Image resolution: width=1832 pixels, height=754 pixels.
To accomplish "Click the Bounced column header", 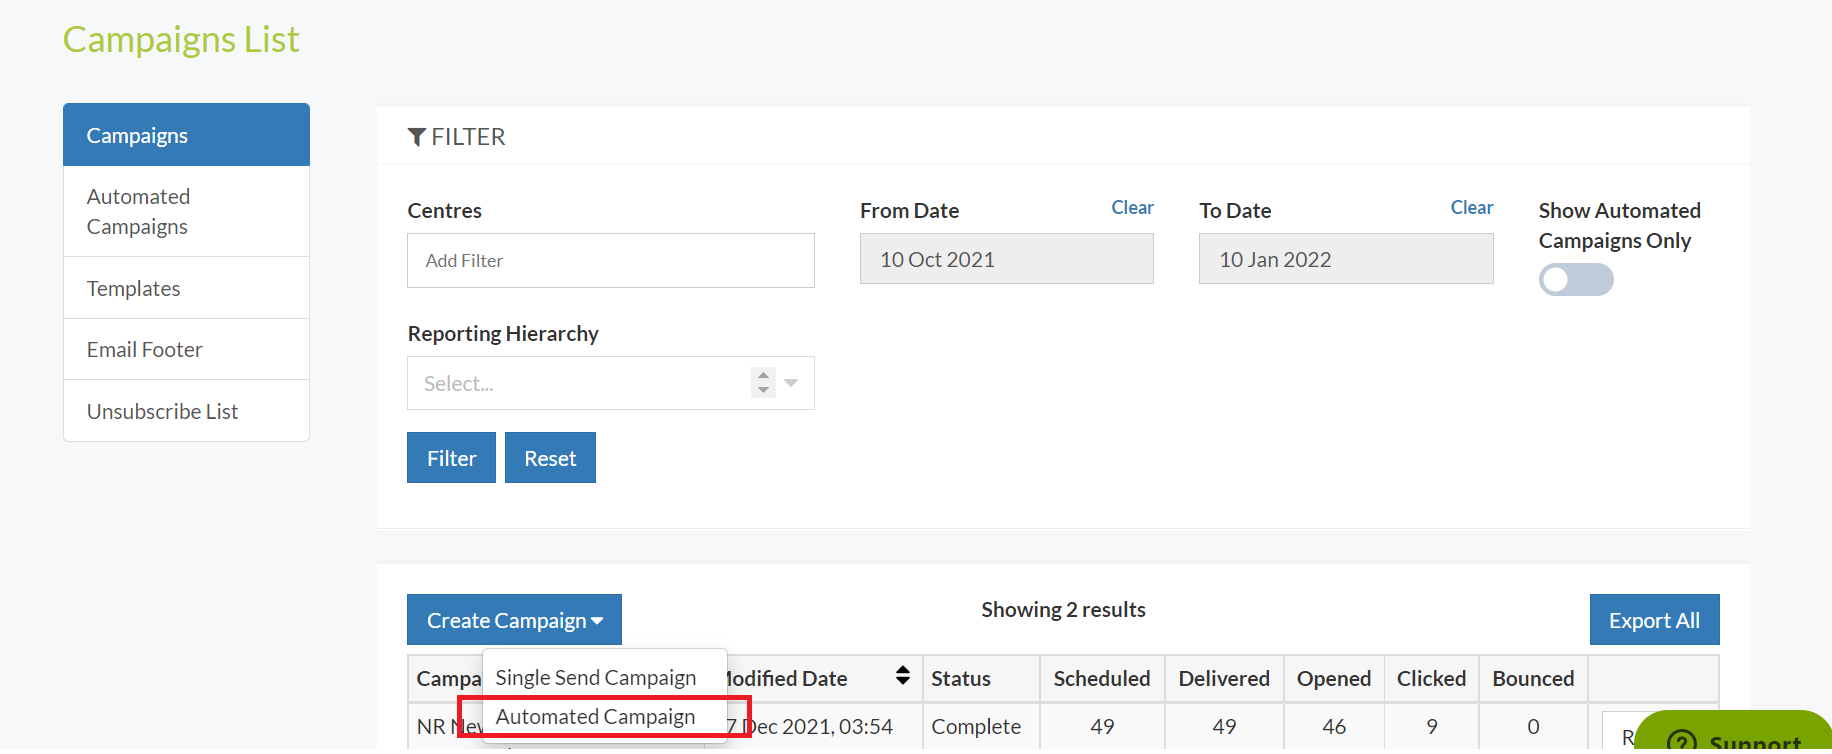I will (x=1533, y=678).
